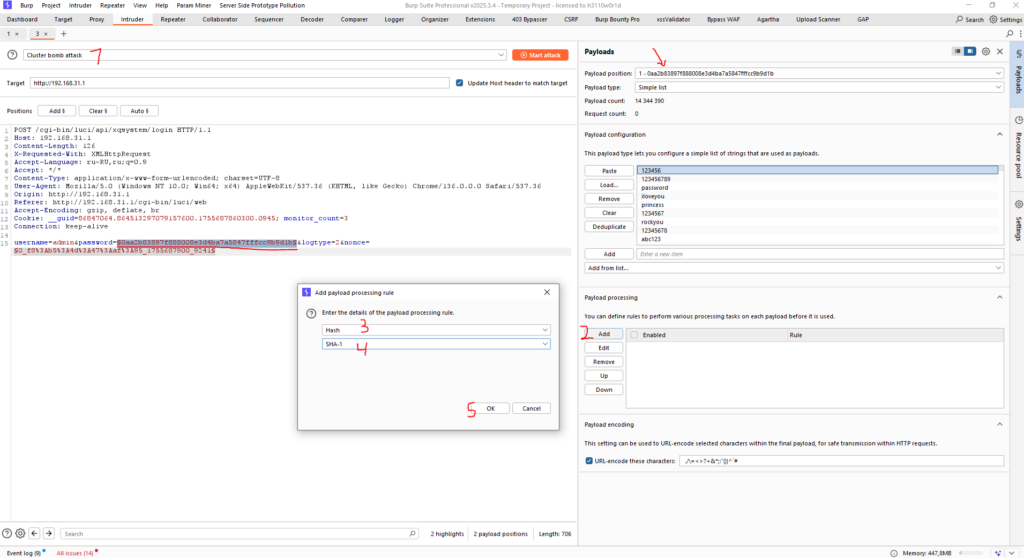Close the Payloads side panel

point(1000,52)
